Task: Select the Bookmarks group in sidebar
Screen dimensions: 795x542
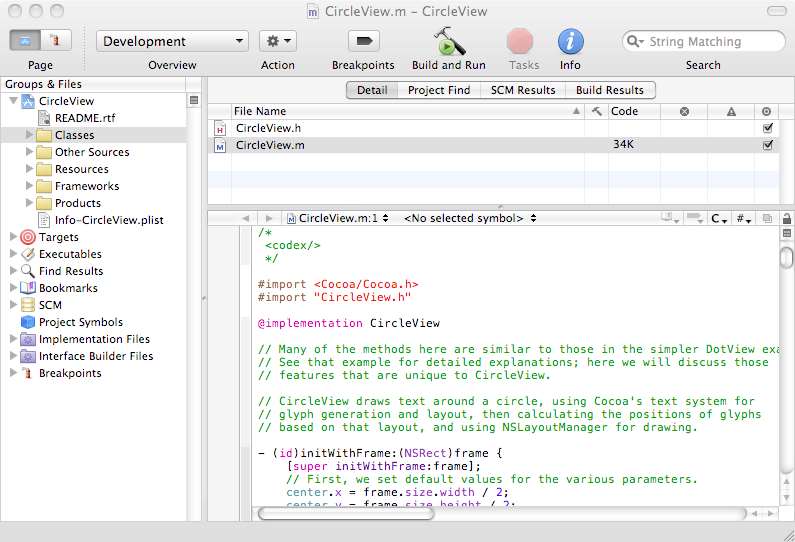Action: pos(68,288)
